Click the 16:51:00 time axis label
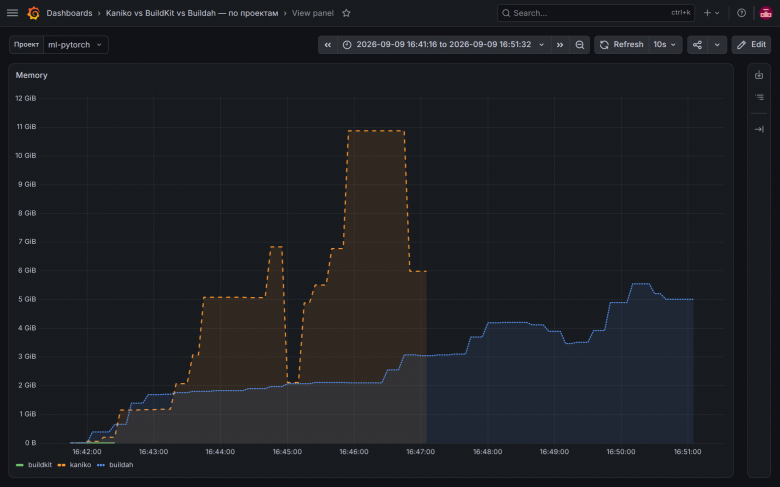 click(x=687, y=452)
